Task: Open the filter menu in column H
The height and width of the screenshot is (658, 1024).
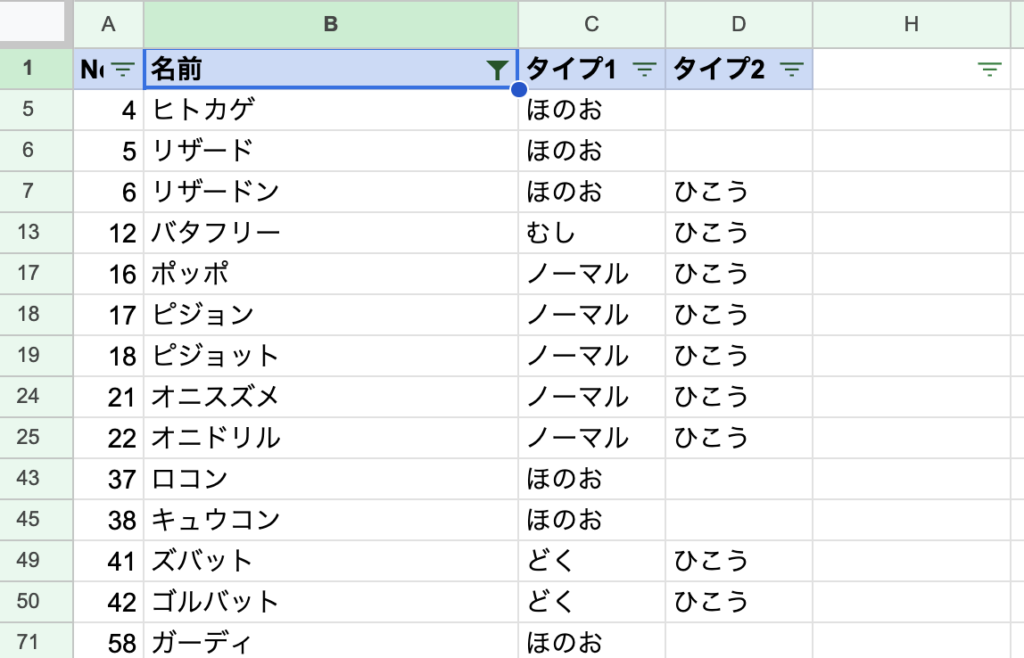Action: click(x=989, y=69)
